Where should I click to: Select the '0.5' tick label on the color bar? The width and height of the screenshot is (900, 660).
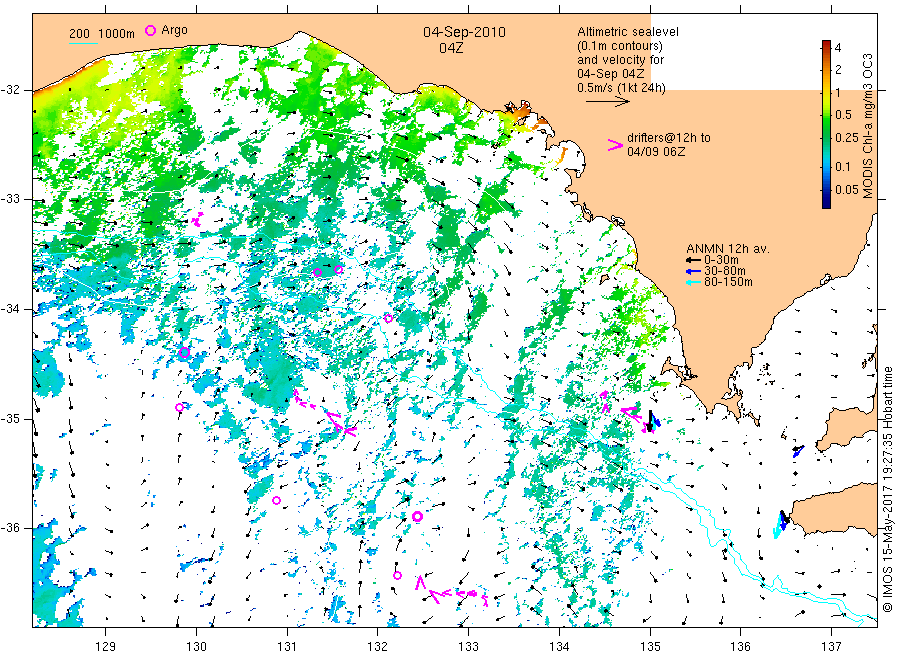[844, 115]
